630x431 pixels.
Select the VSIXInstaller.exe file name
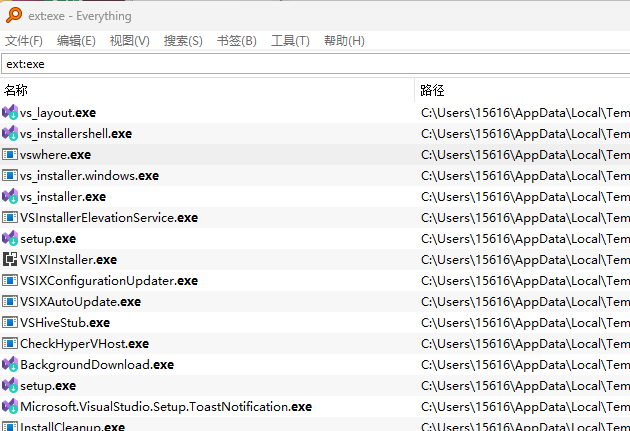(68, 260)
